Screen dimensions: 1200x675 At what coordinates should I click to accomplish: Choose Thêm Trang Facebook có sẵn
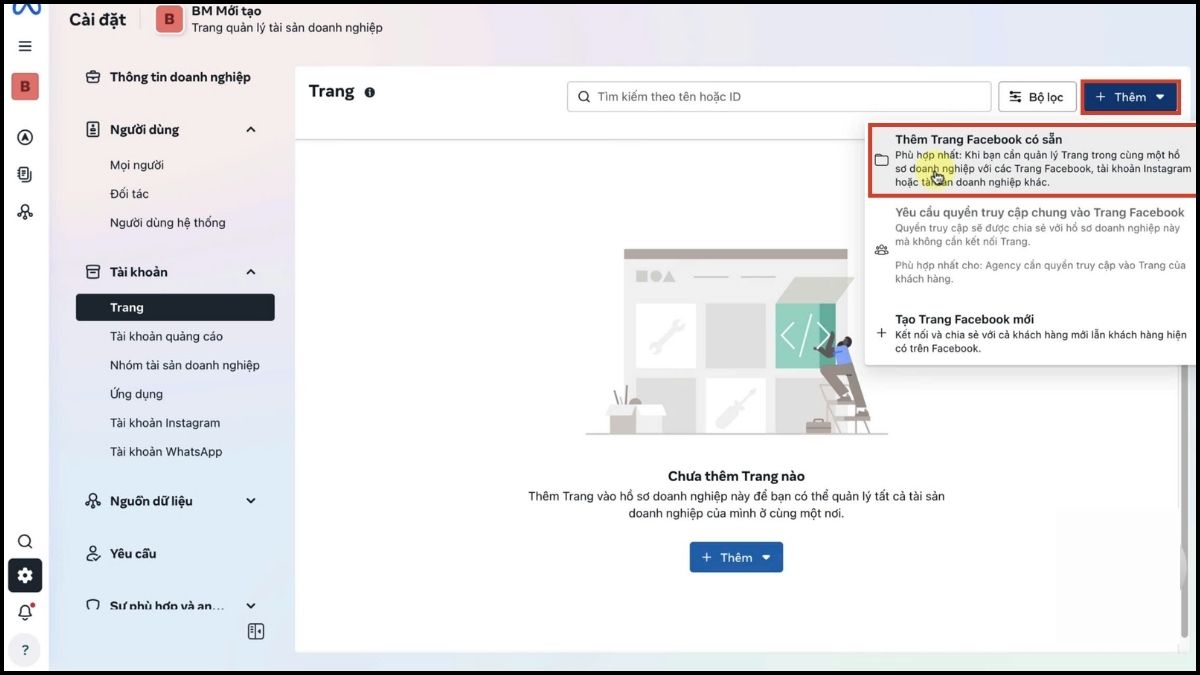coord(1032,160)
